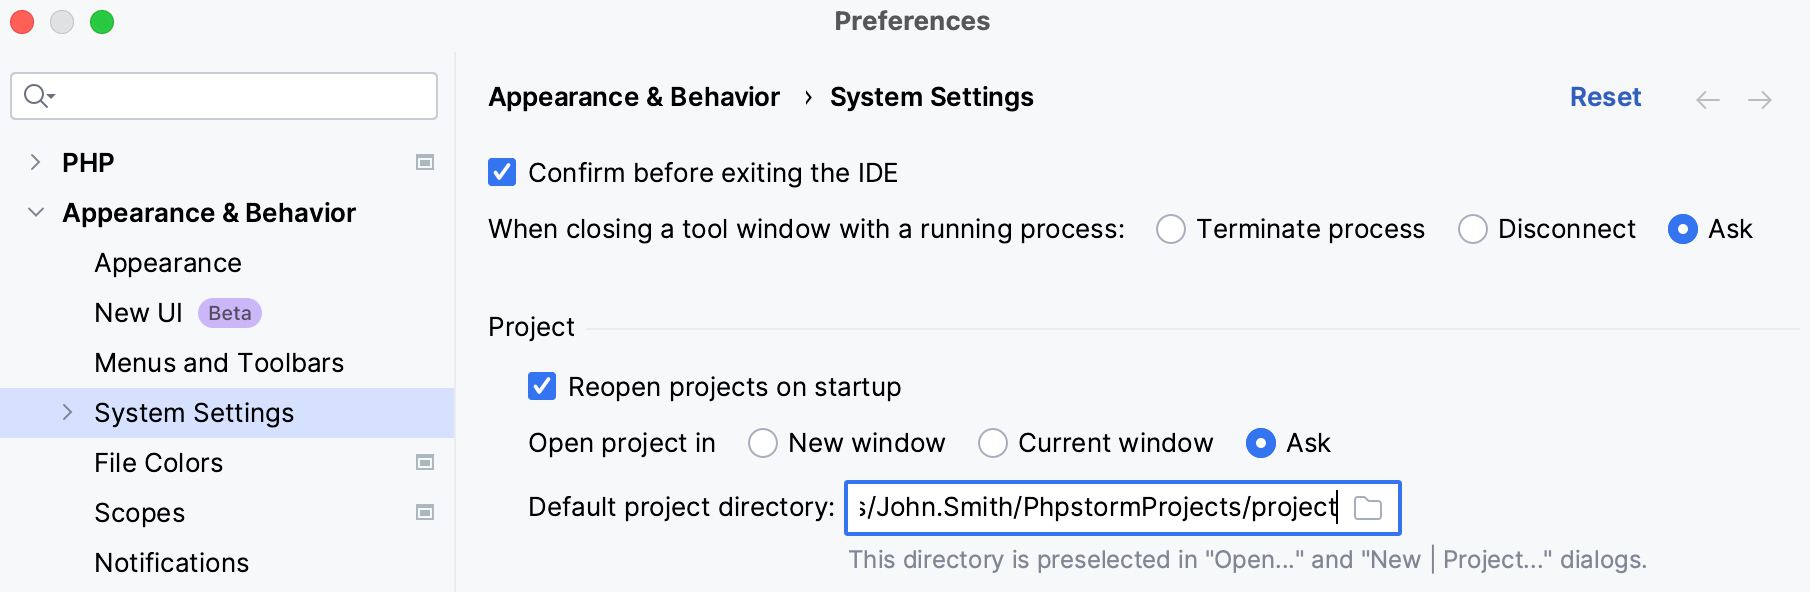Switch to Menus and Toolbars settings
Screen dimensions: 1810x592
[218, 362]
